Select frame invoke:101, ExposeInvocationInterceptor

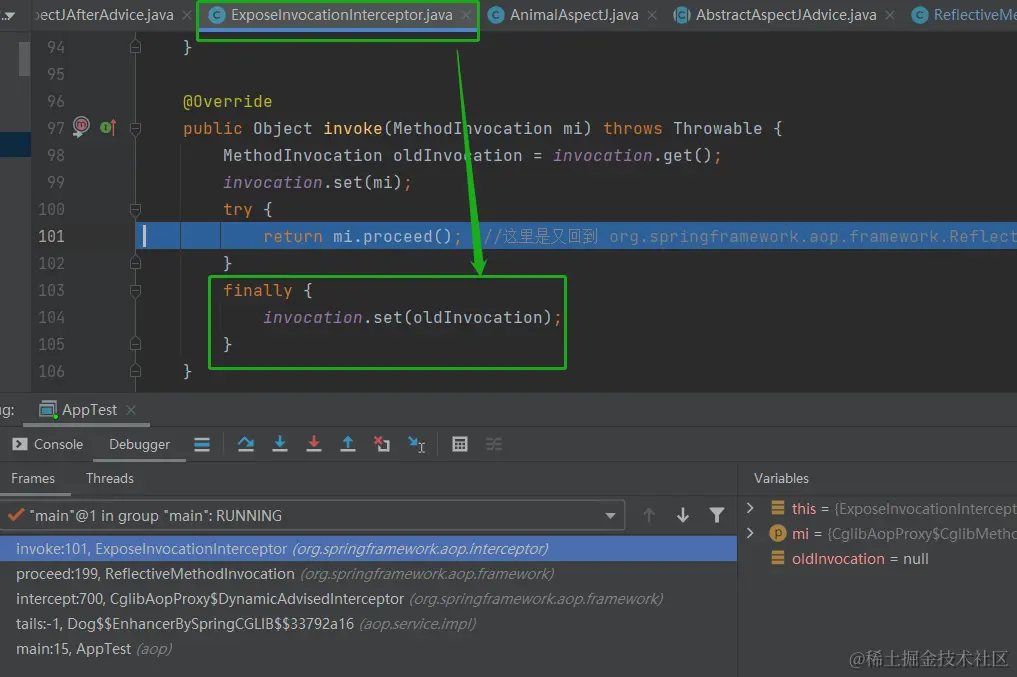368,549
